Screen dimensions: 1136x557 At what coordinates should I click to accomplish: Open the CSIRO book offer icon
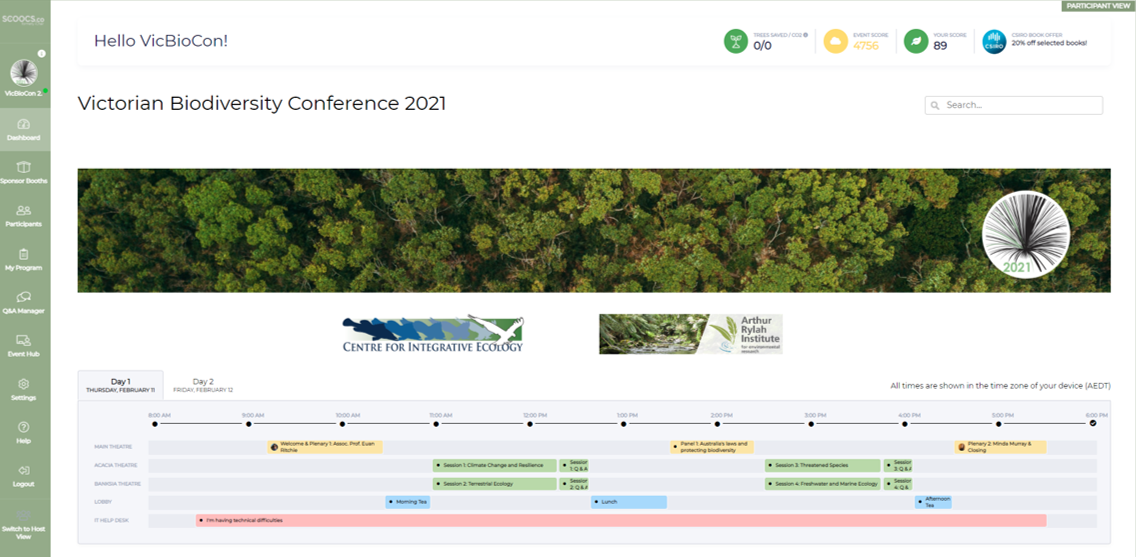(994, 41)
